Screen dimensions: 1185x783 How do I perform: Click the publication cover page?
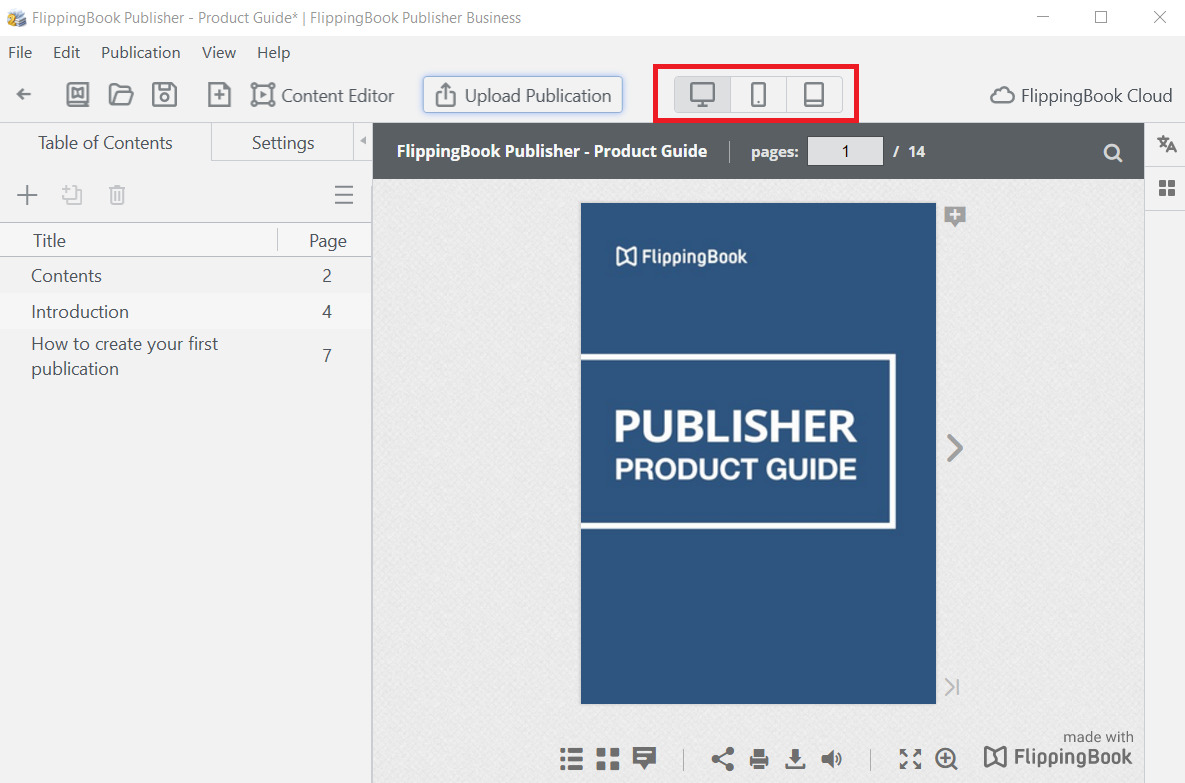(x=758, y=453)
